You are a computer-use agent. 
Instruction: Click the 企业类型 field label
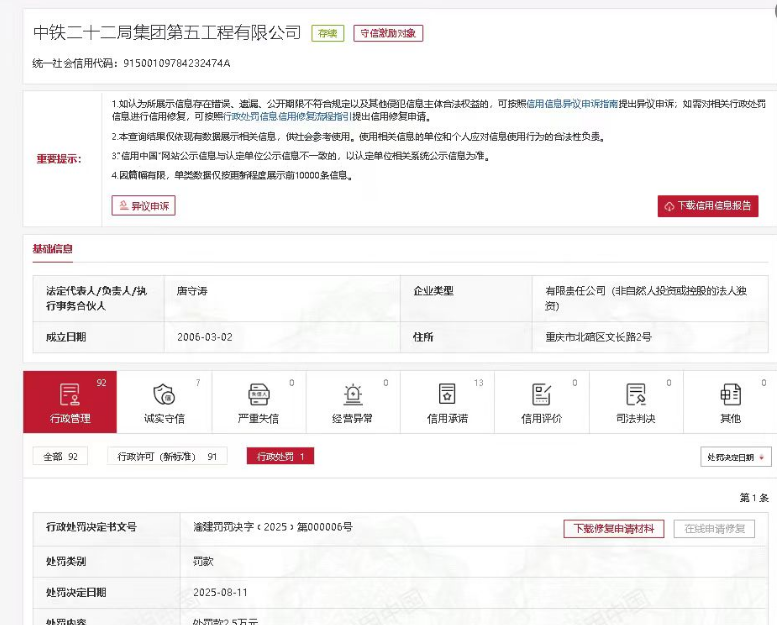pos(434,291)
